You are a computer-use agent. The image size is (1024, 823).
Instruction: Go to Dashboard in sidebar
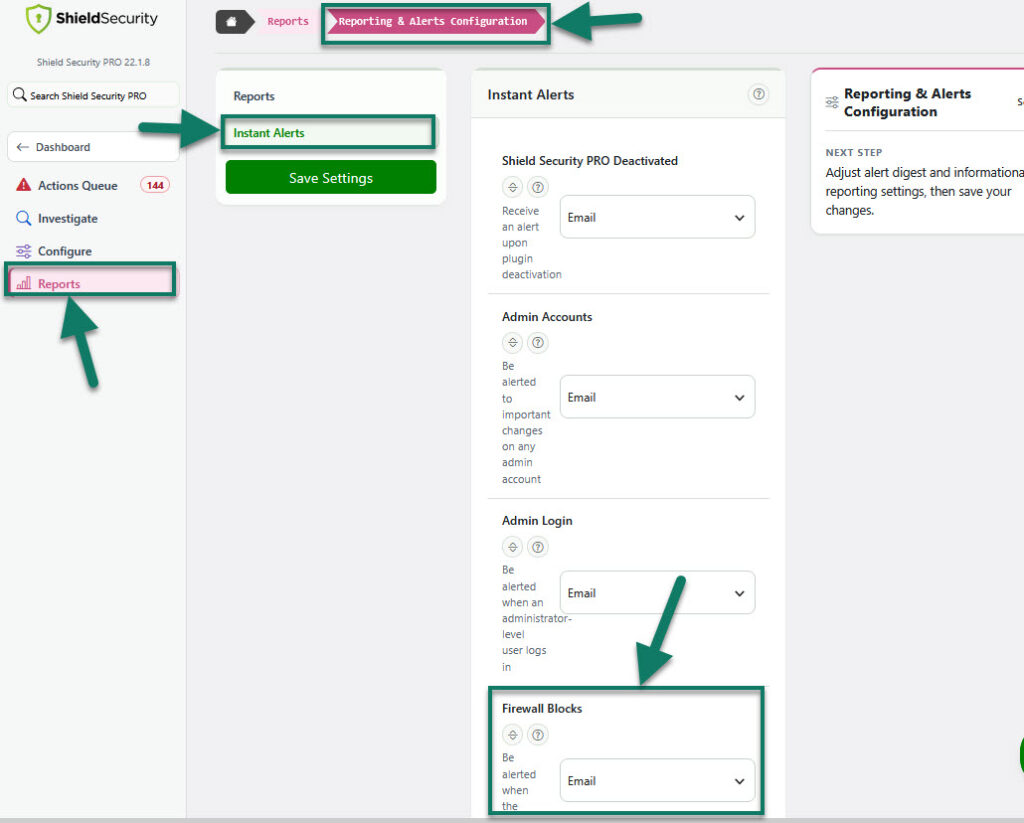click(x=93, y=147)
